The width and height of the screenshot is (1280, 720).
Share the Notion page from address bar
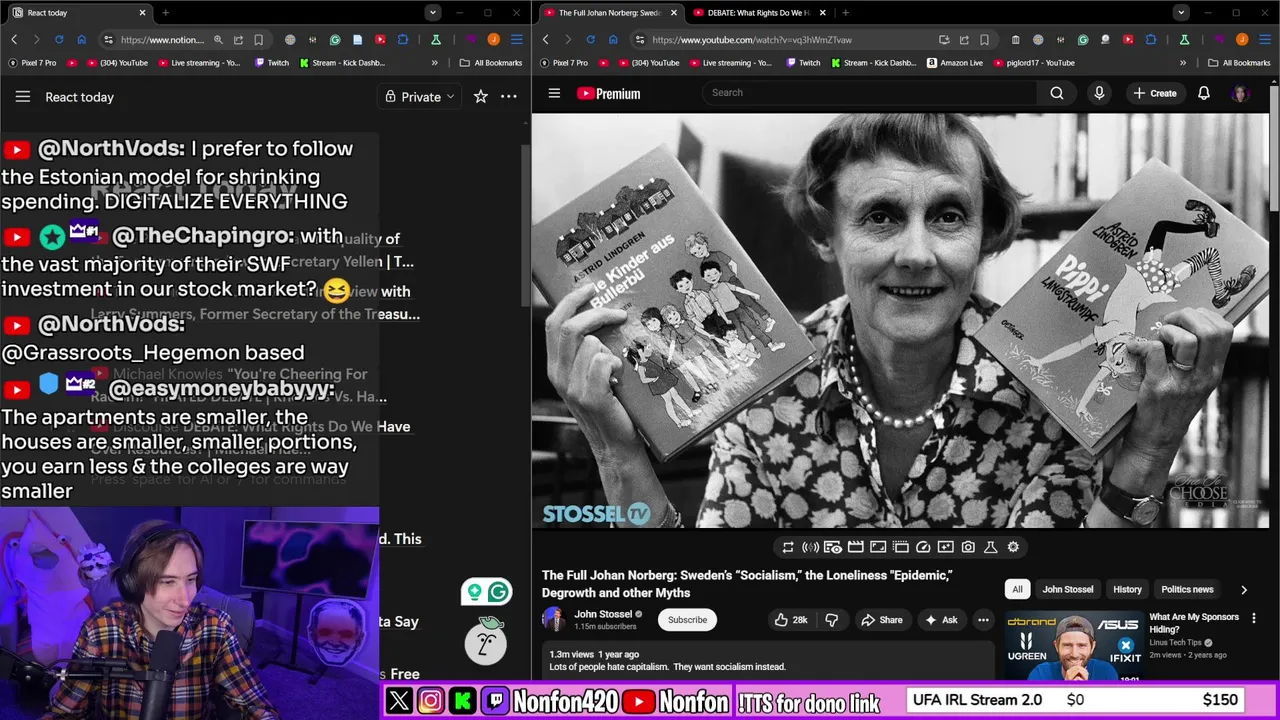(x=238, y=40)
